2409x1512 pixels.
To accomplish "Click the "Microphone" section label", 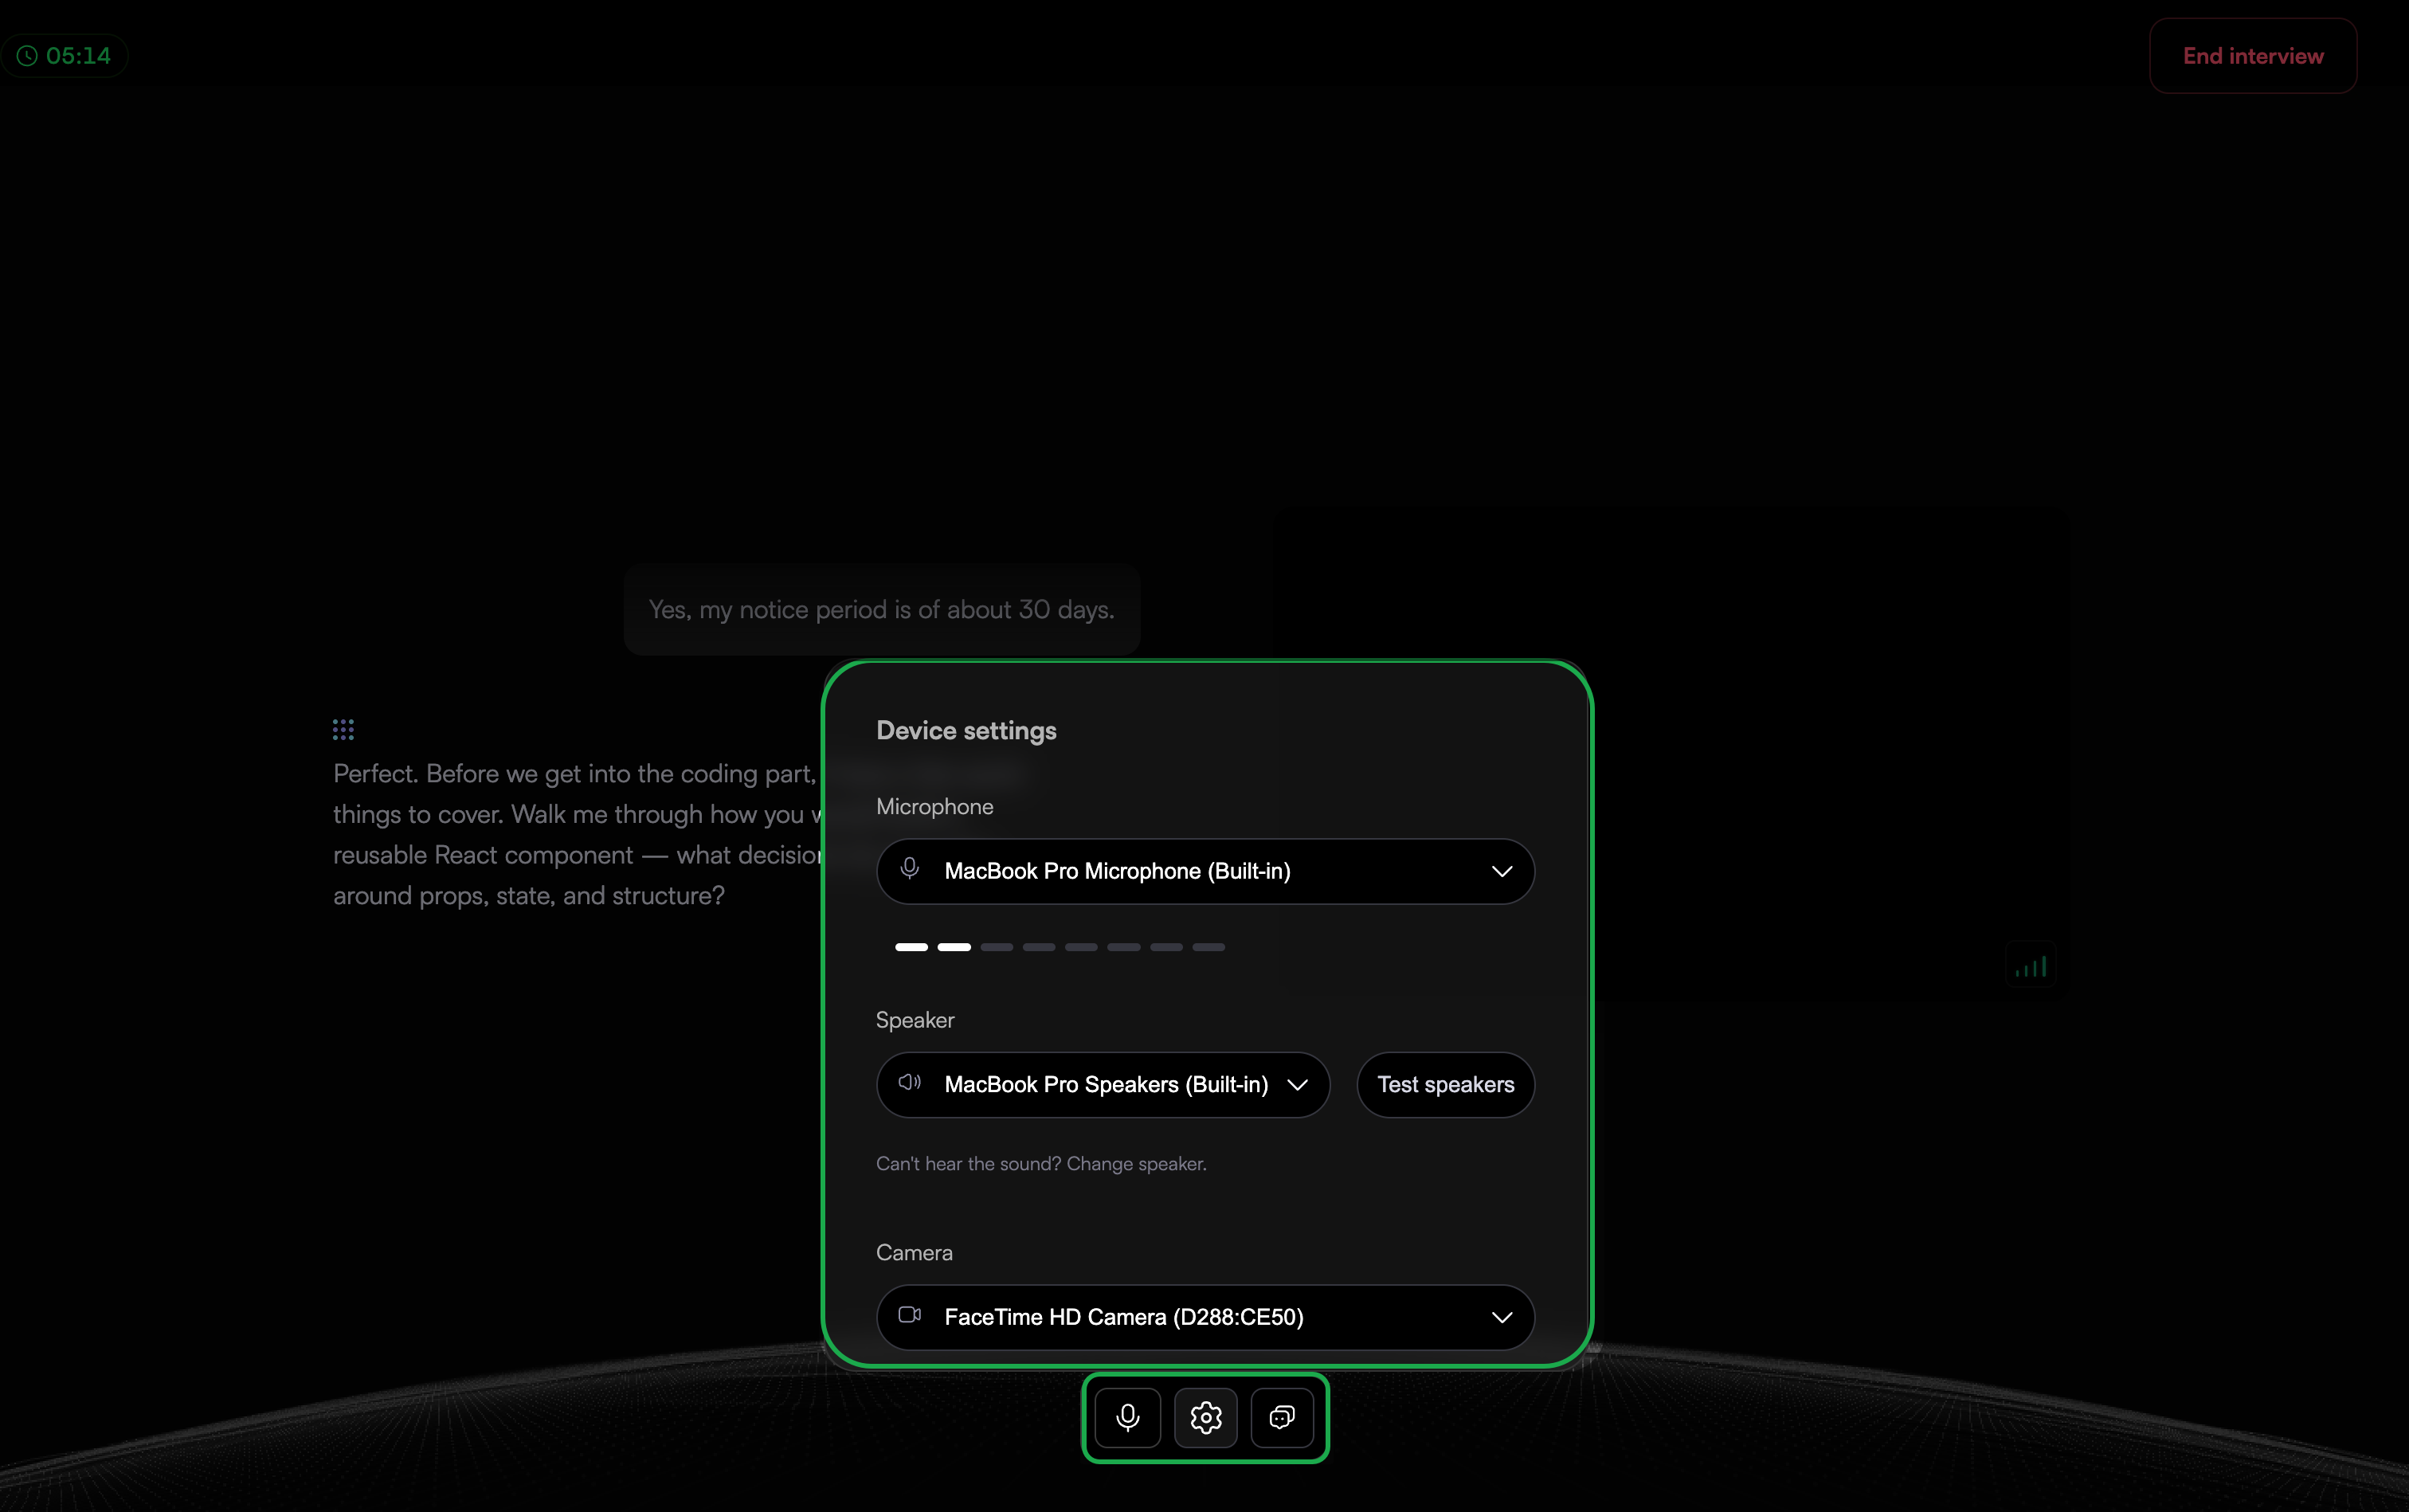I will 934,806.
